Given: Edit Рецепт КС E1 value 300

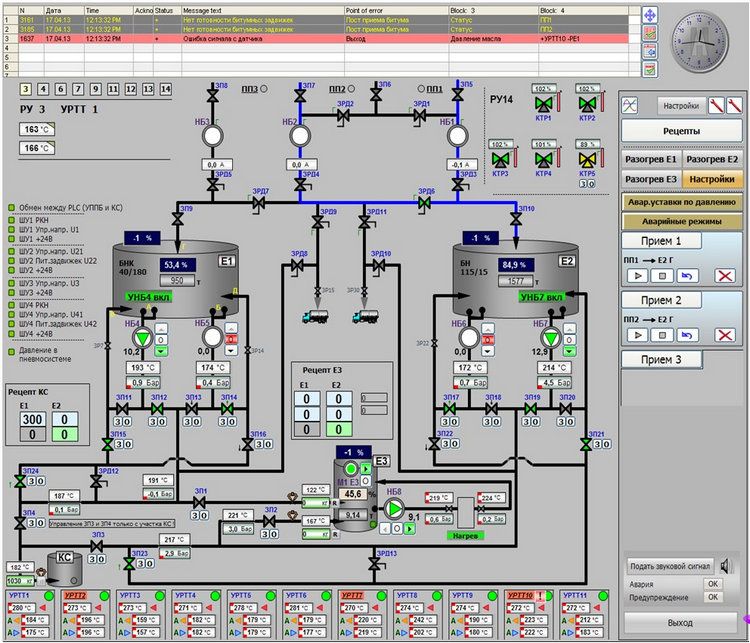Looking at the screenshot, I should coord(33,420).
